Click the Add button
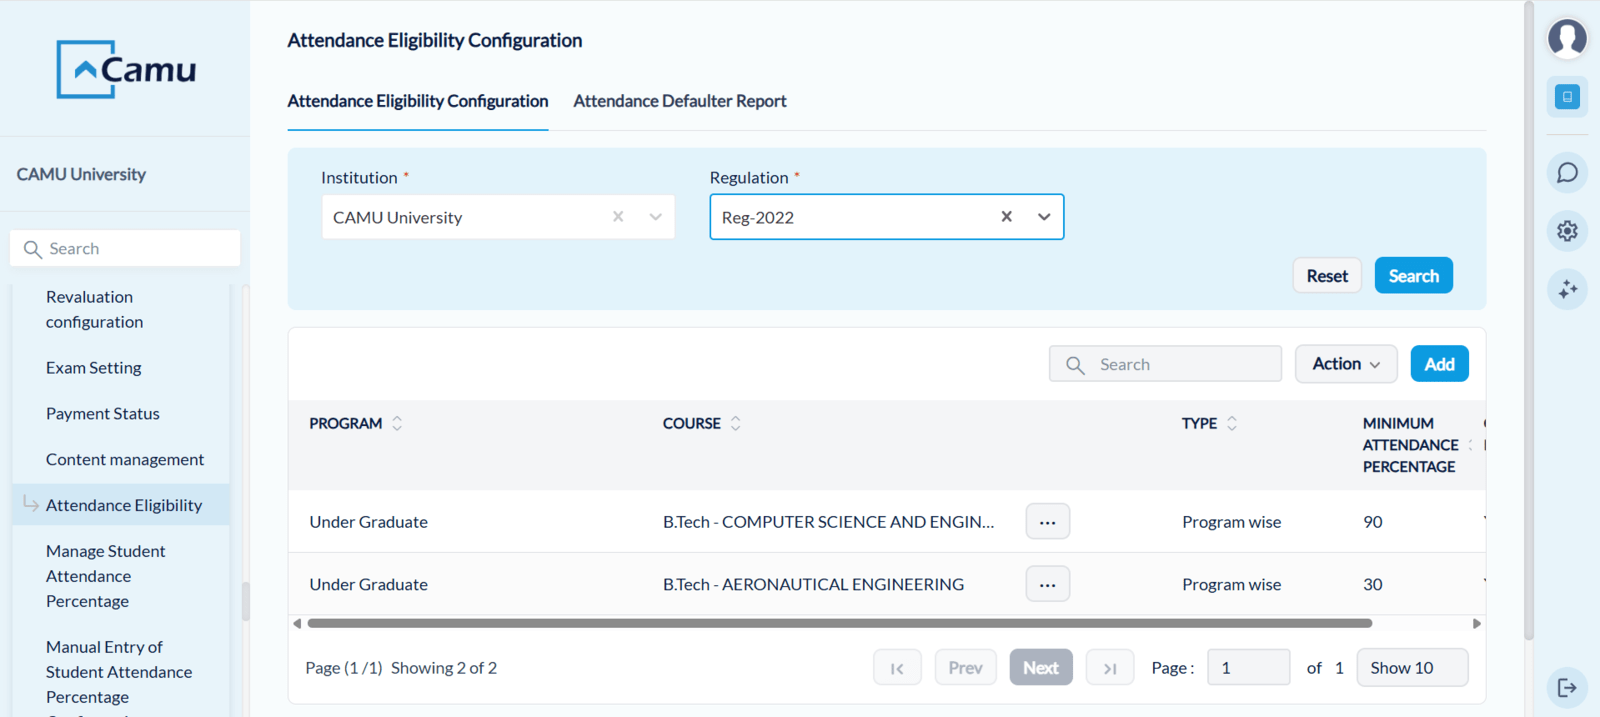 coord(1440,364)
